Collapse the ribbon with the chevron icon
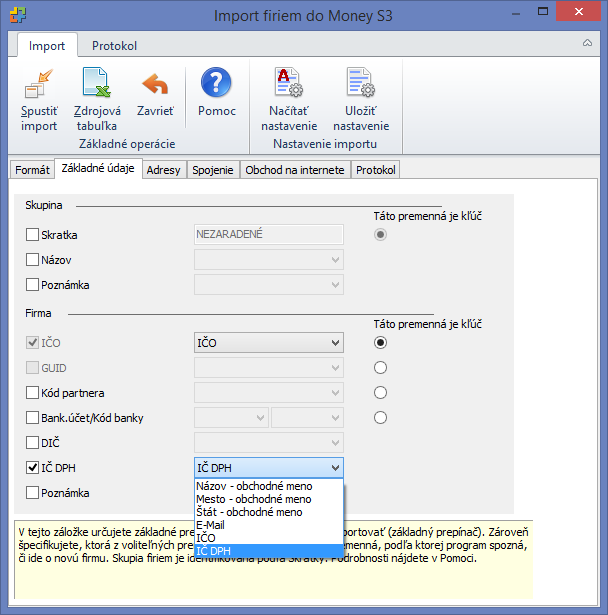Viewport: 608px width, 615px height. 587,43
